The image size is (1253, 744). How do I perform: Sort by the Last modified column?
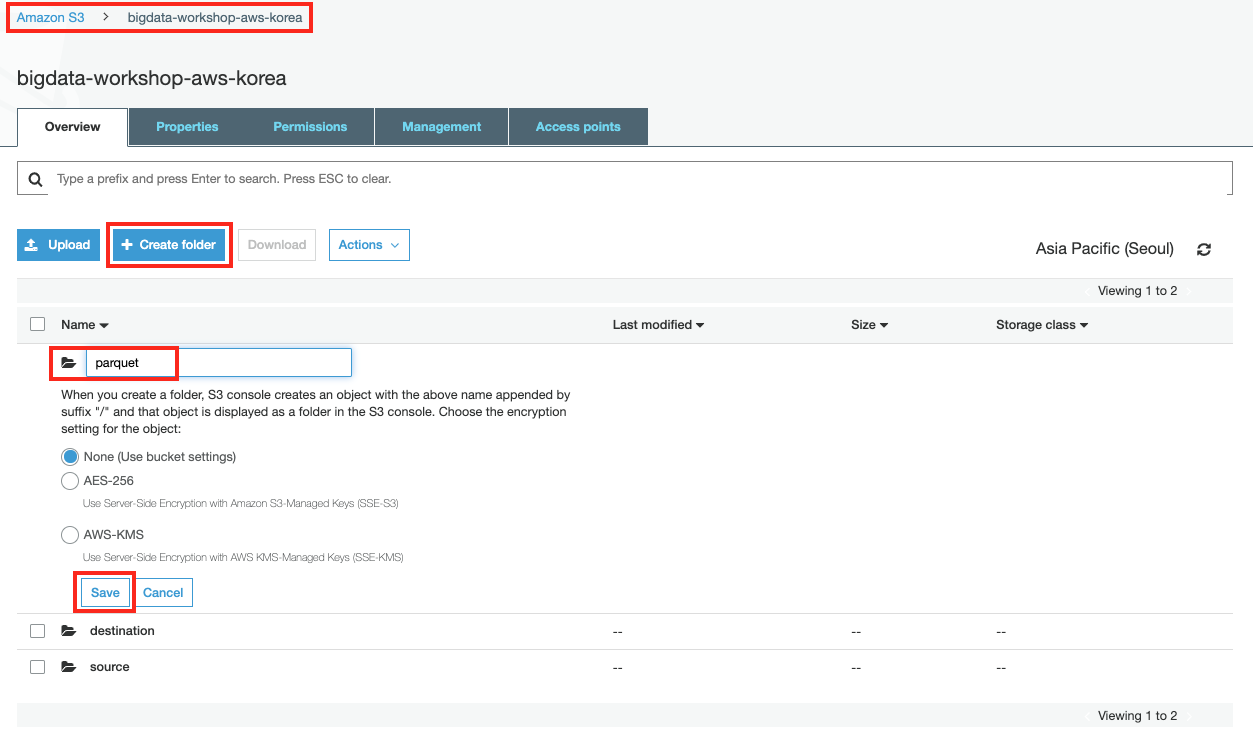(x=658, y=325)
